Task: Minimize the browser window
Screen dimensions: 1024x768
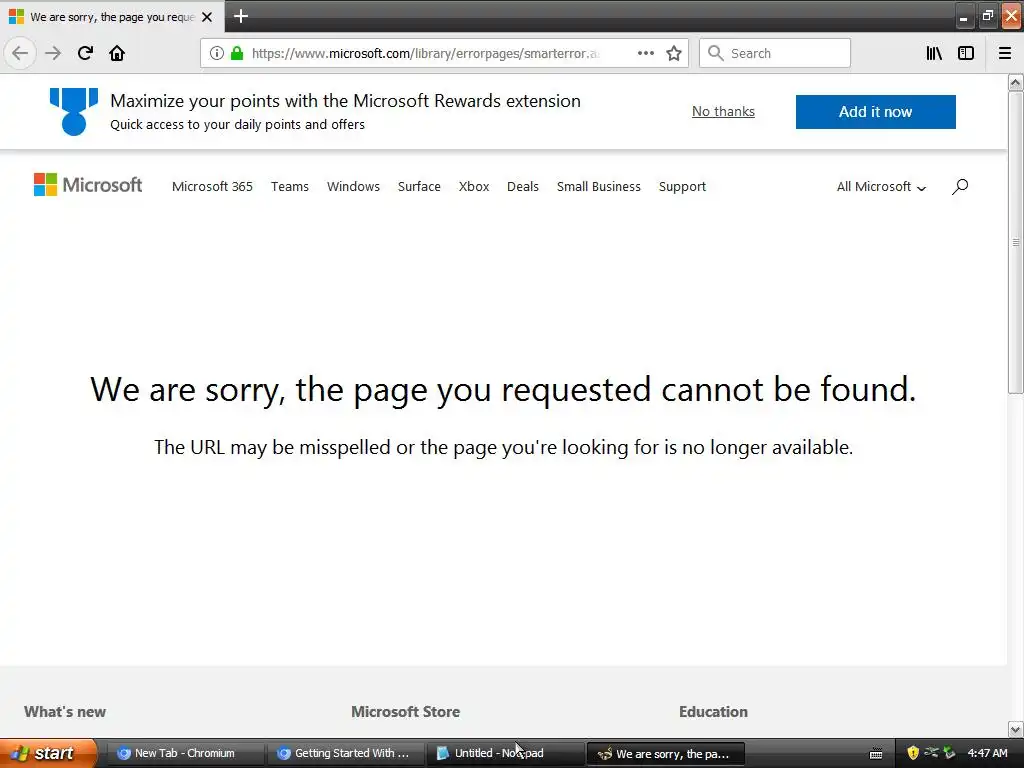Action: tap(963, 17)
